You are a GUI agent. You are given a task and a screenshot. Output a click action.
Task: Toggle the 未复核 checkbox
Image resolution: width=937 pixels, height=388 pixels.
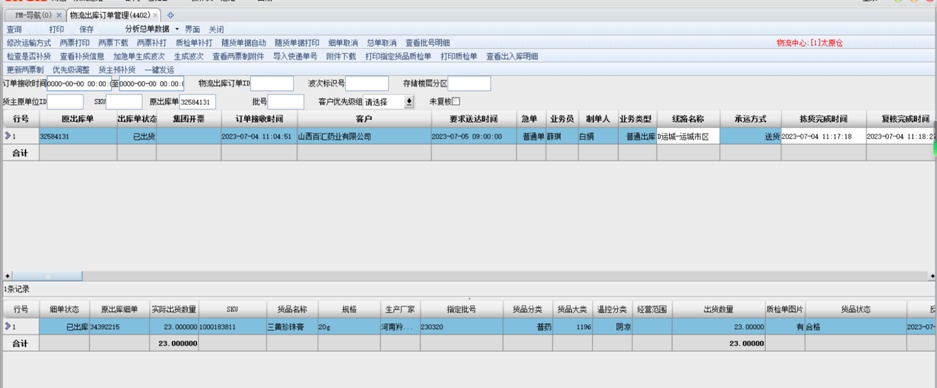456,102
